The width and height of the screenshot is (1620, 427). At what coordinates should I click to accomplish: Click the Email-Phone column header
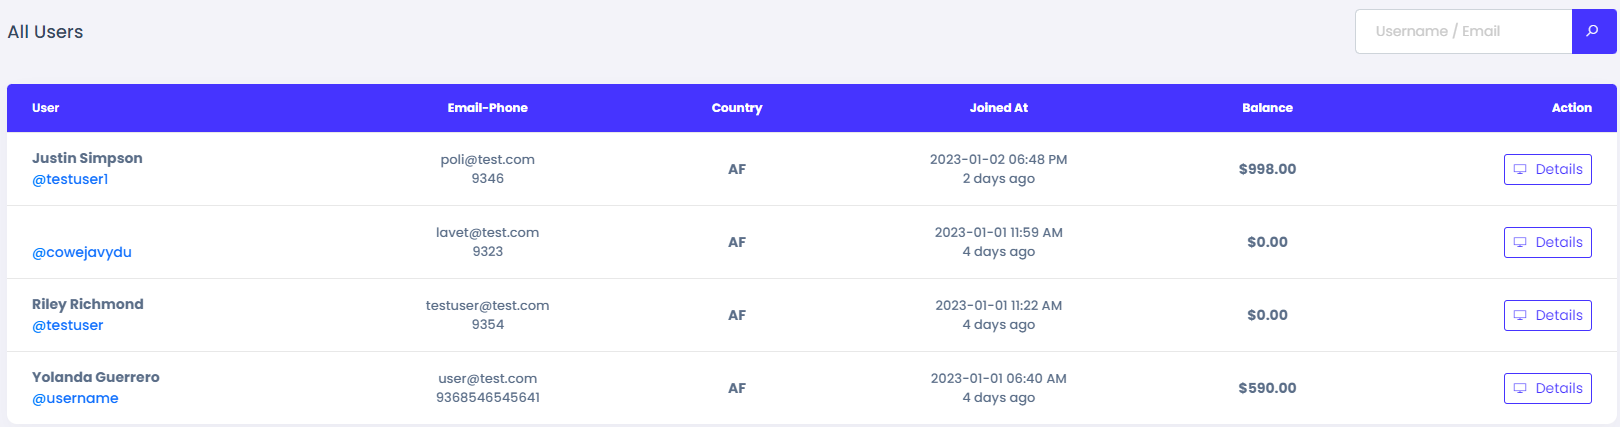click(x=487, y=108)
